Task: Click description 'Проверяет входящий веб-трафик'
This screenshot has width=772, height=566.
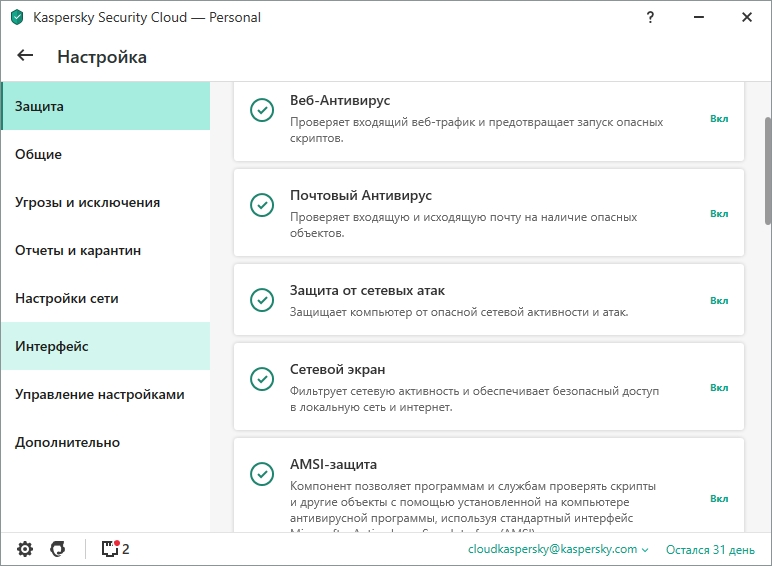Action: [476, 129]
